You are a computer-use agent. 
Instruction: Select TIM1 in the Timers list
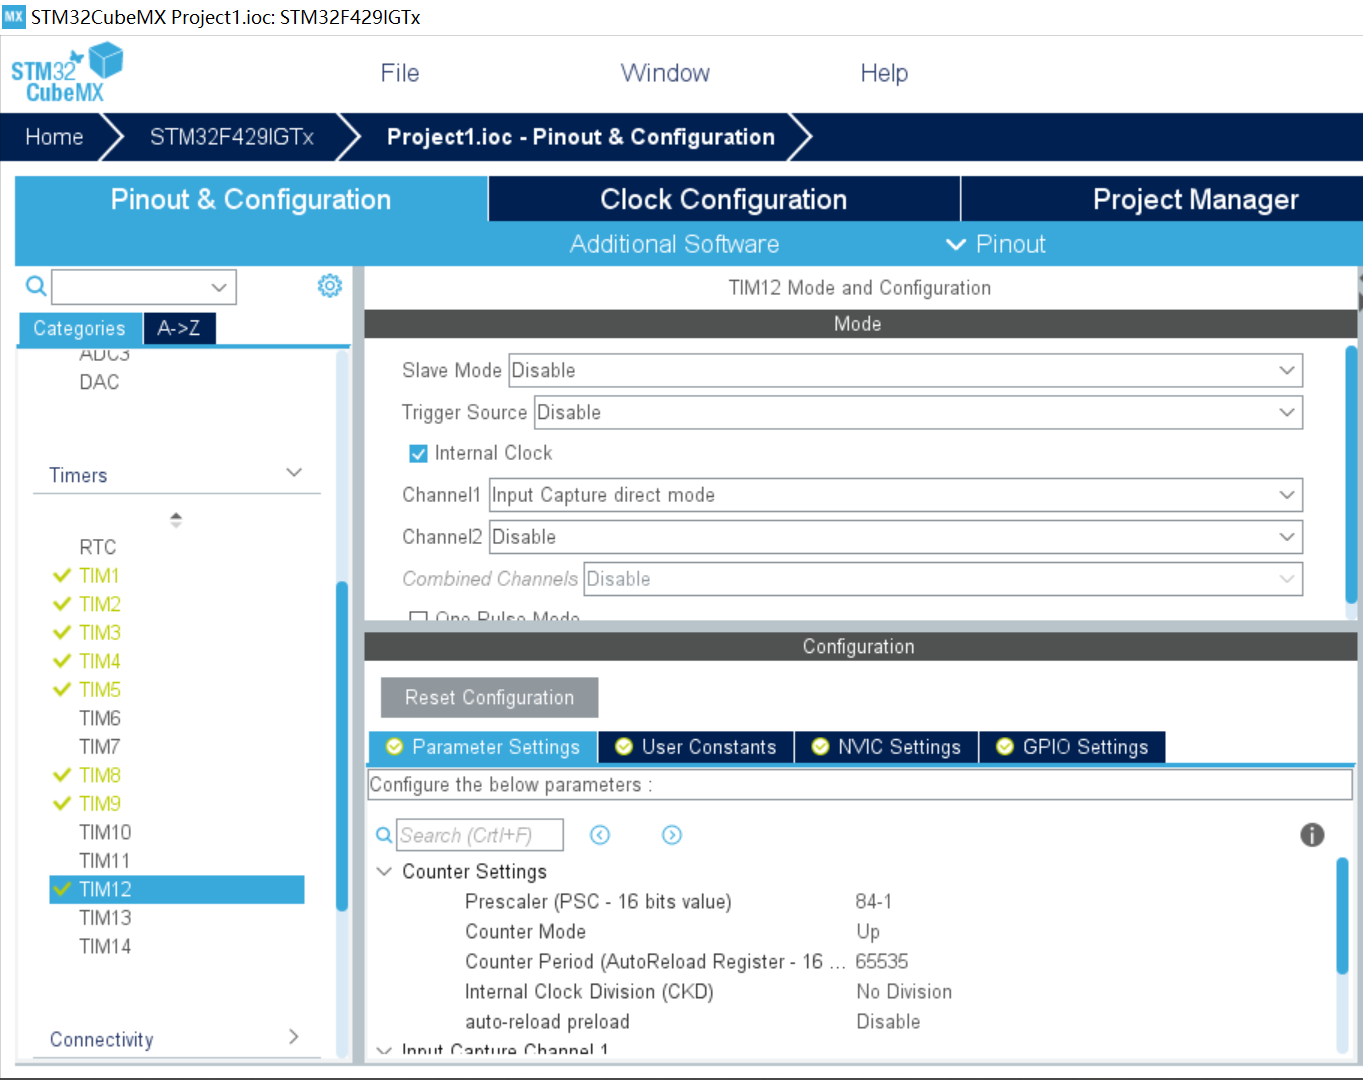click(100, 576)
